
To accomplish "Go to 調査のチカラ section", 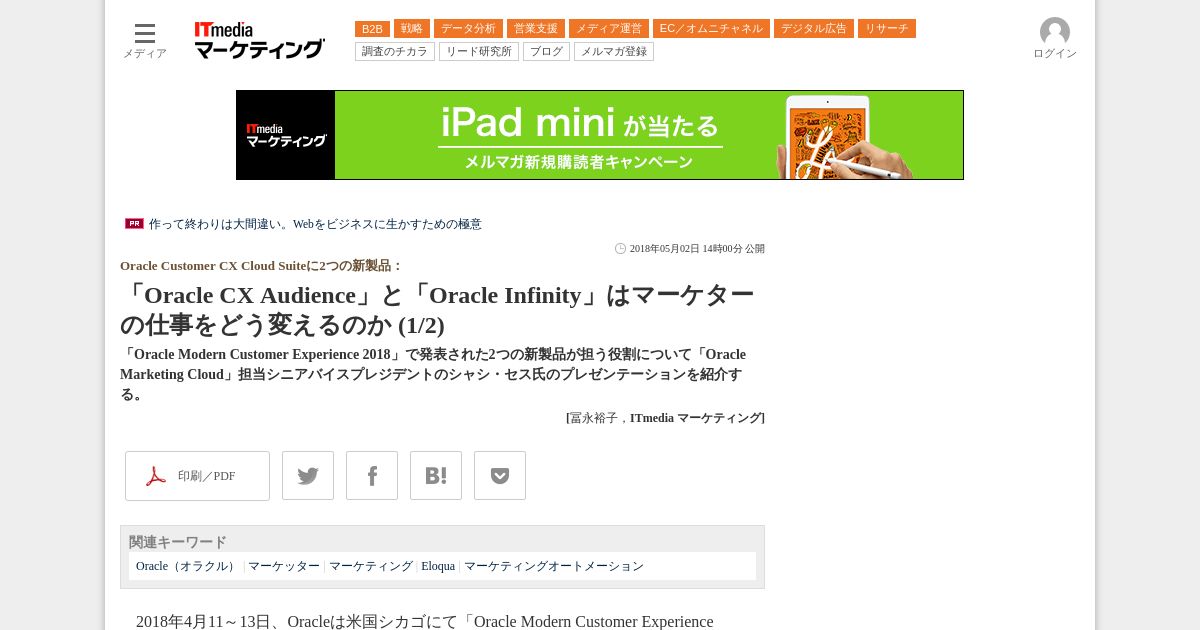I will (x=395, y=52).
